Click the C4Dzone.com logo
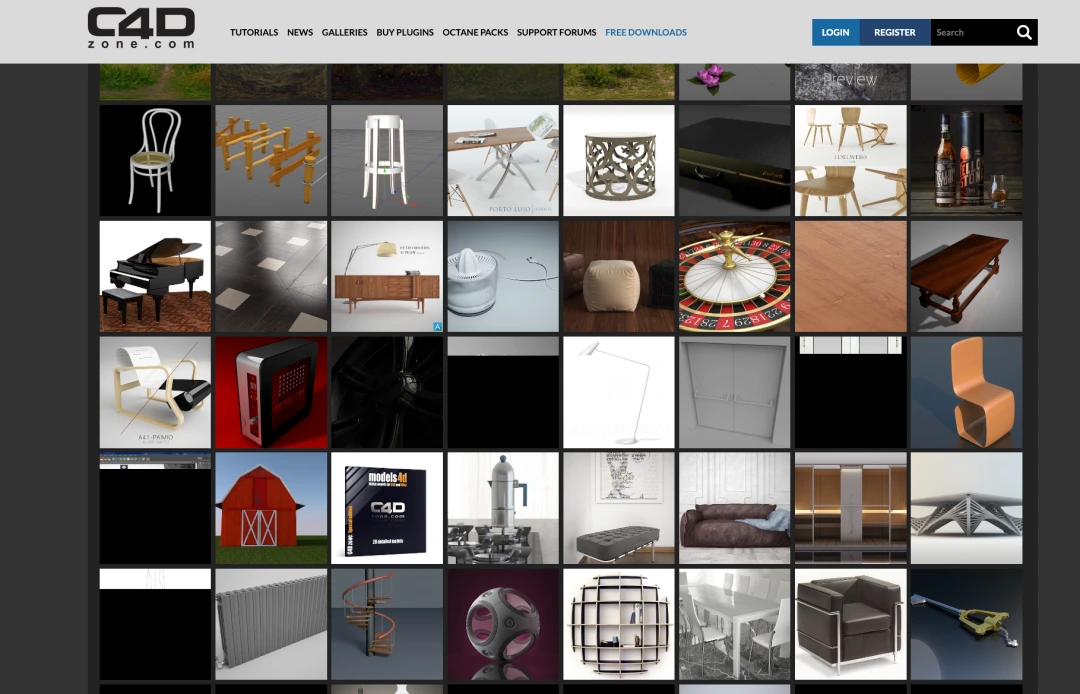Viewport: 1080px width, 694px height. [x=141, y=28]
